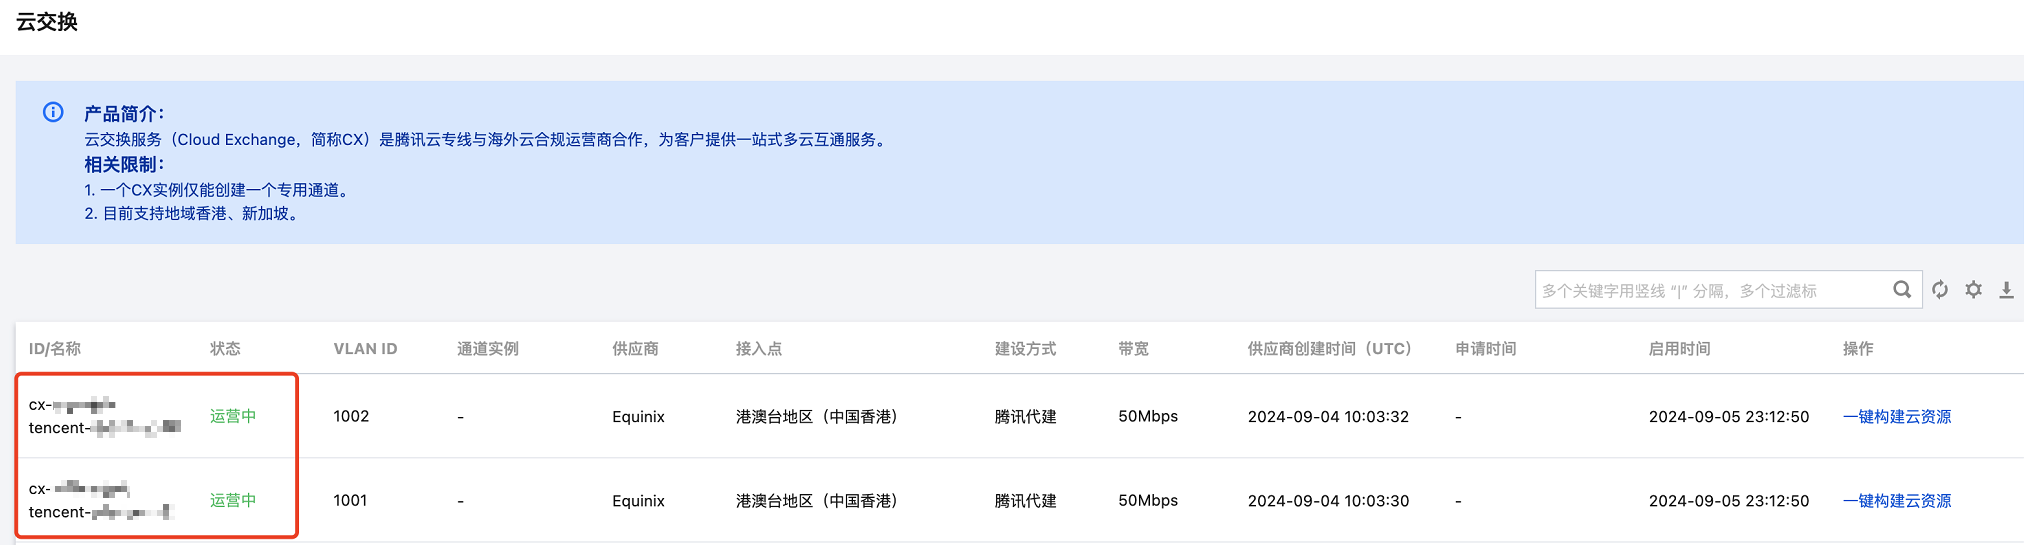Image resolution: width=2024 pixels, height=545 pixels.
Task: Open the cx- instance ID in the VLAN 1002 row
Action: [72, 405]
